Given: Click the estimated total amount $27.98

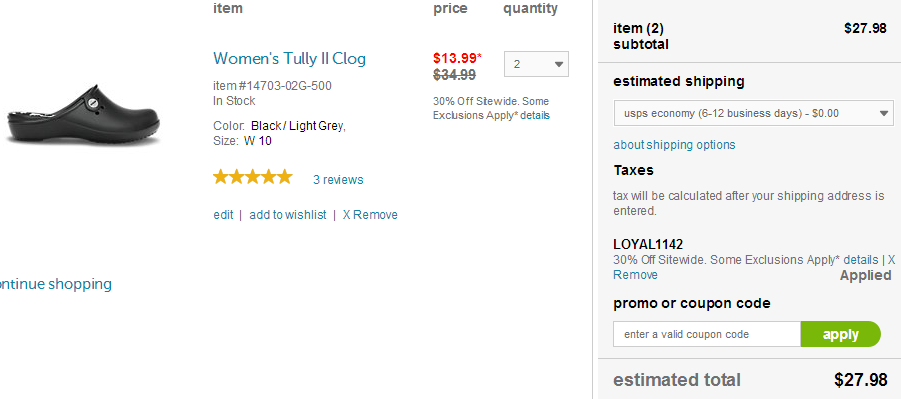Looking at the screenshot, I should (x=861, y=380).
